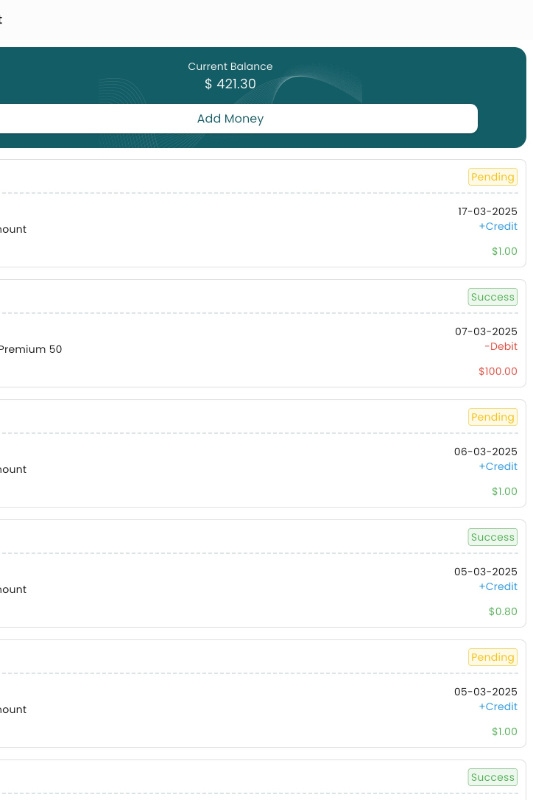The height and width of the screenshot is (800, 533).
Task: Click the Success badge above the $0.80 transaction
Action: [493, 537]
